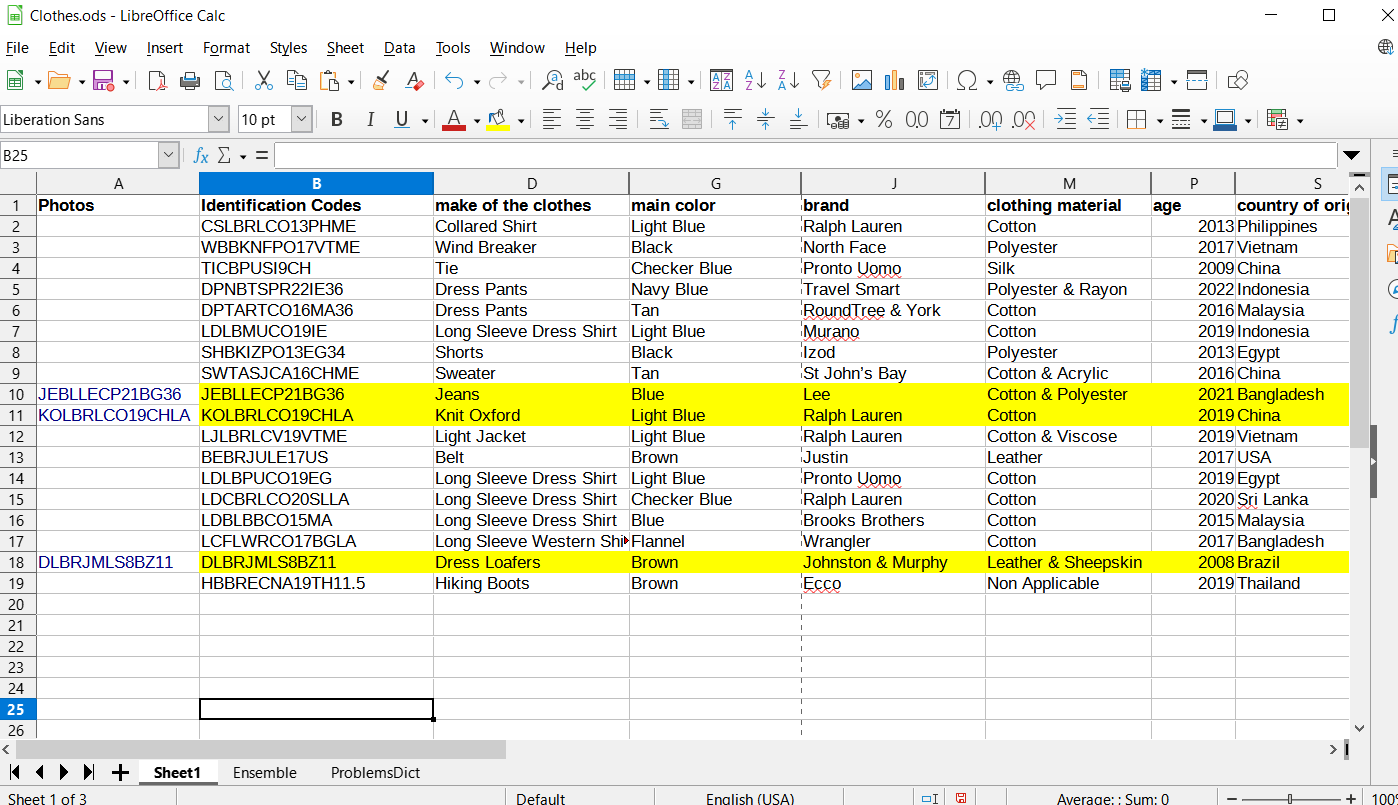Open the Format menu
Screen dimensions: 1398x805
(226, 48)
